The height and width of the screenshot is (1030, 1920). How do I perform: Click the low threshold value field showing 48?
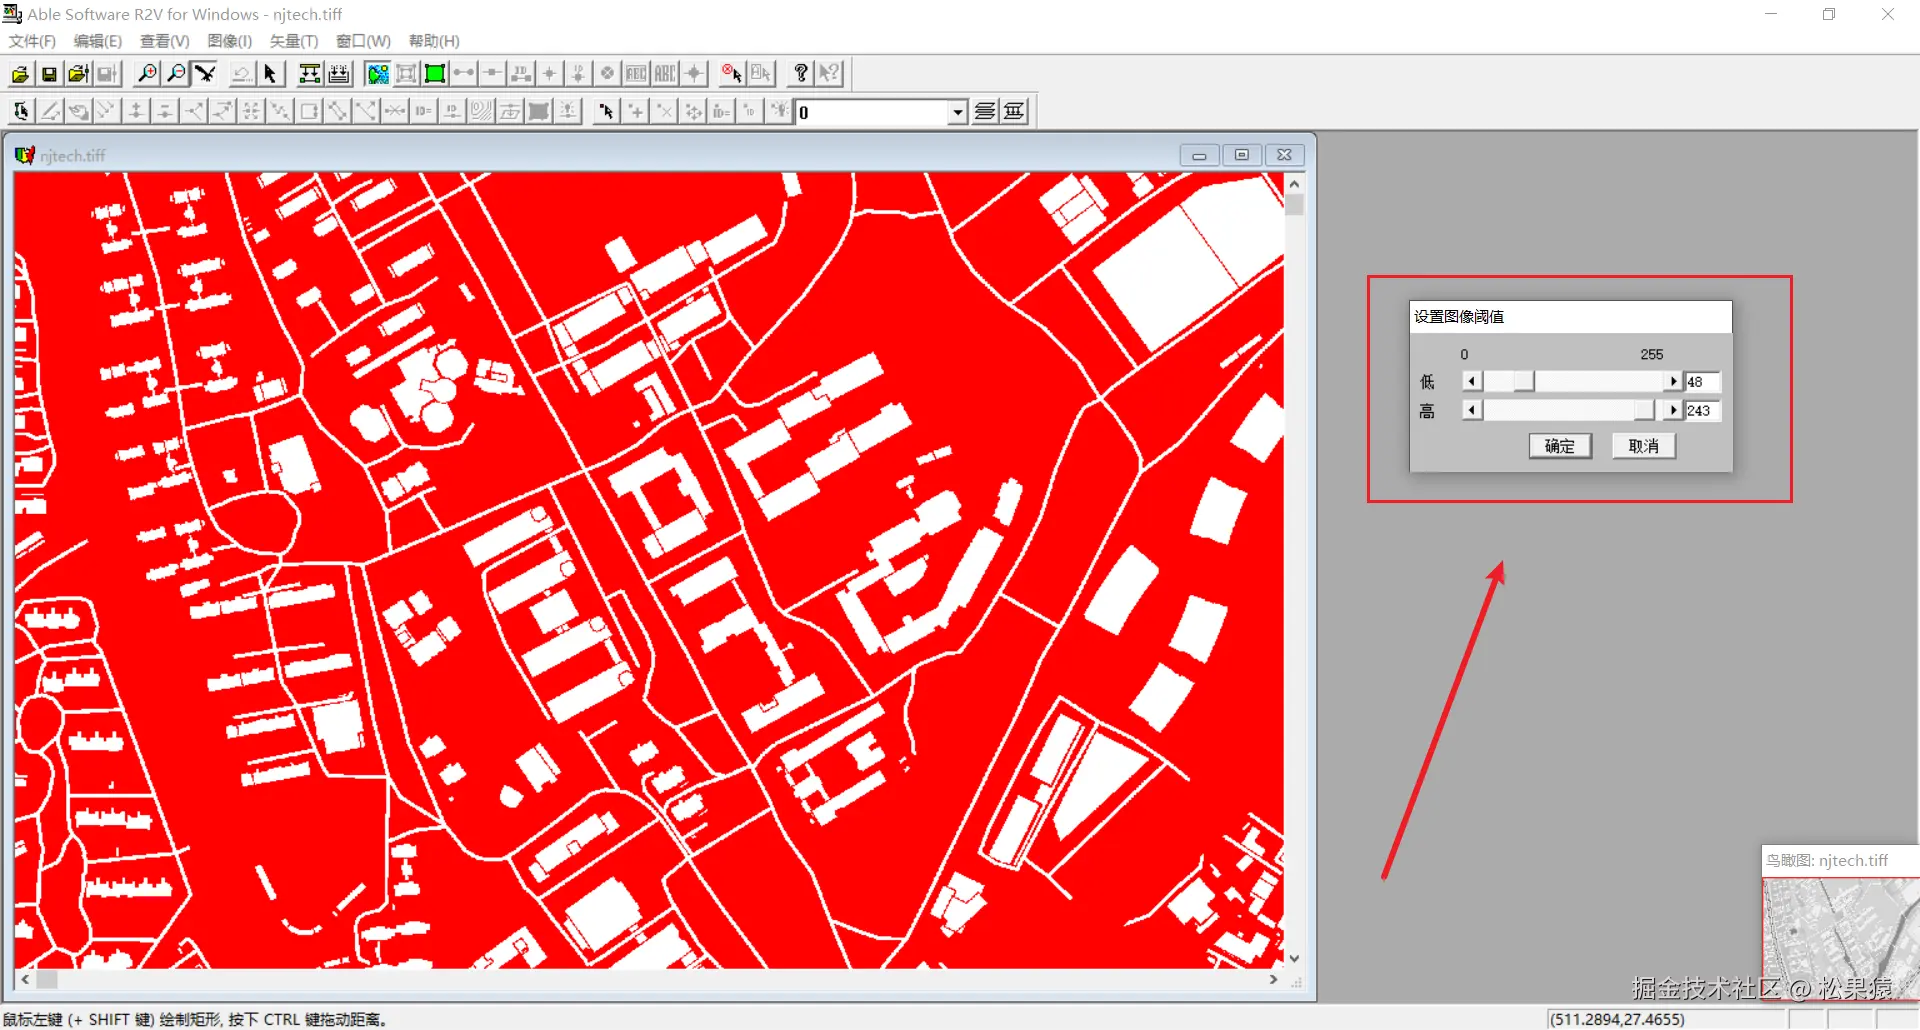1703,382
